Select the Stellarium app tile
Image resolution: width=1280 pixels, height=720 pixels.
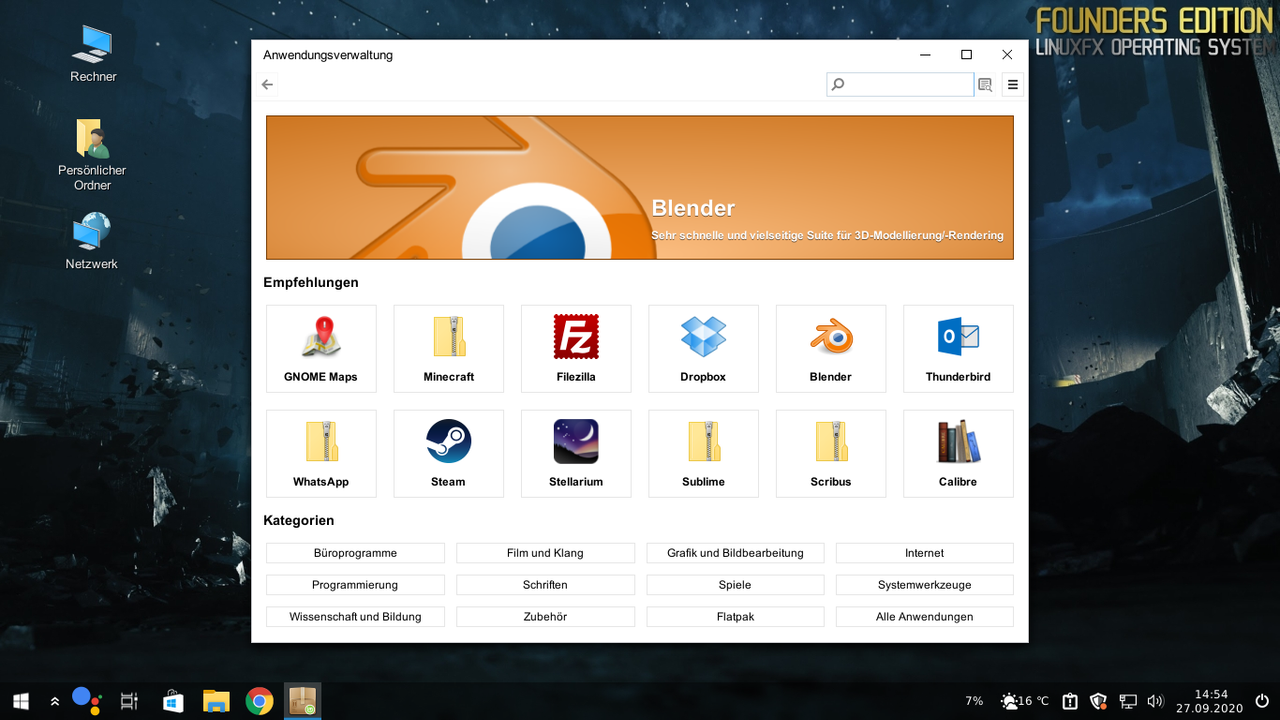(576, 454)
